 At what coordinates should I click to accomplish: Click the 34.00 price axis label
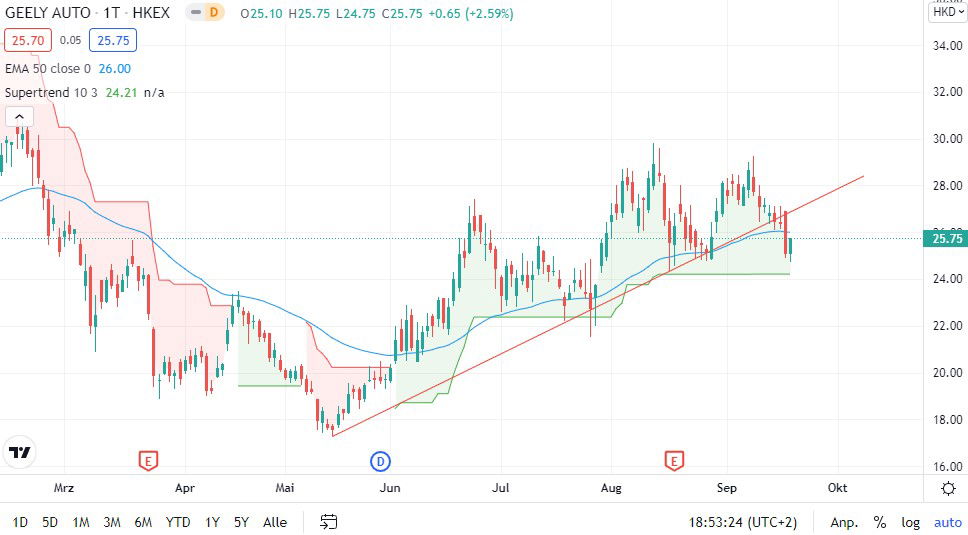947,46
